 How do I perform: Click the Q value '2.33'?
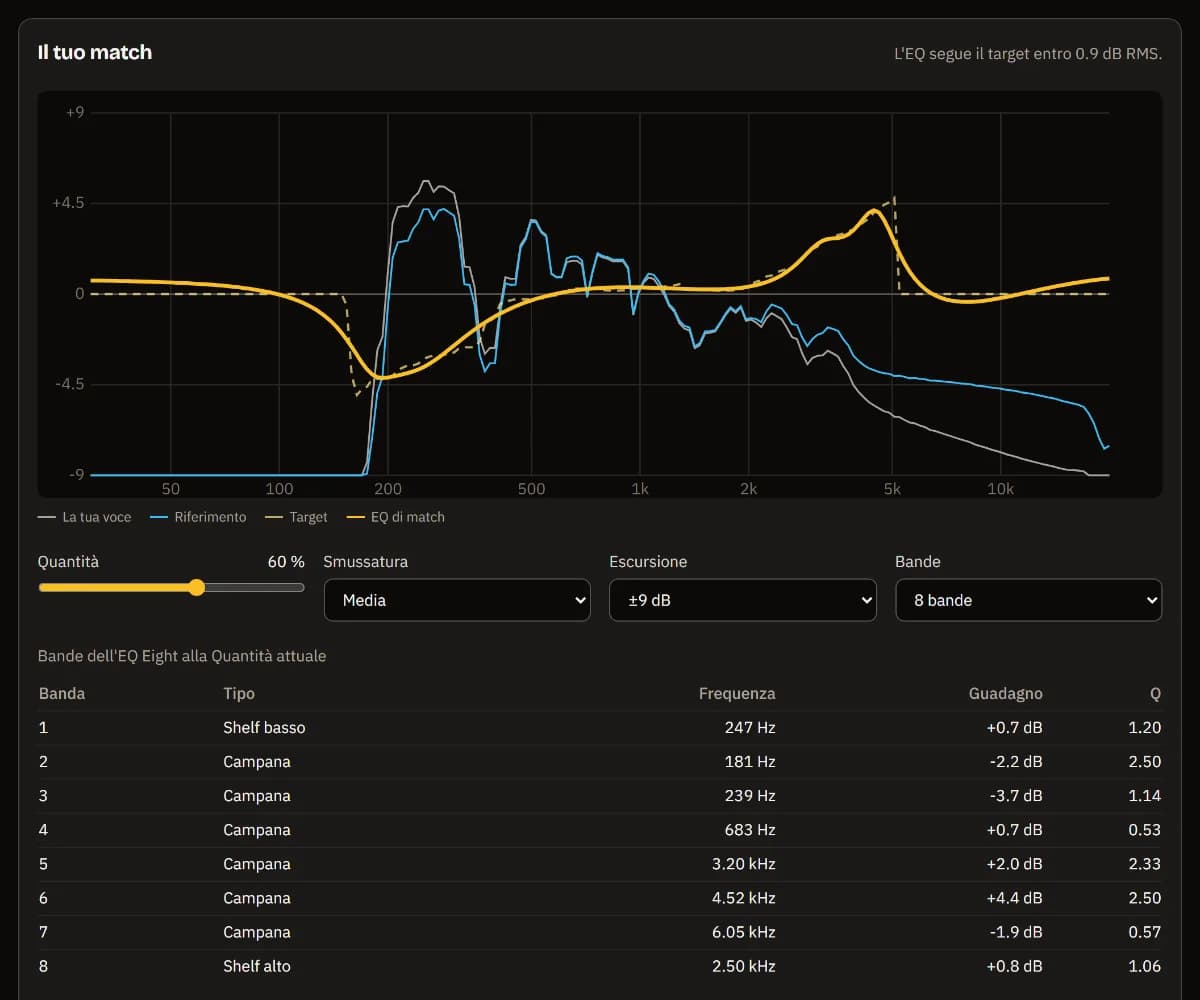[1145, 864]
